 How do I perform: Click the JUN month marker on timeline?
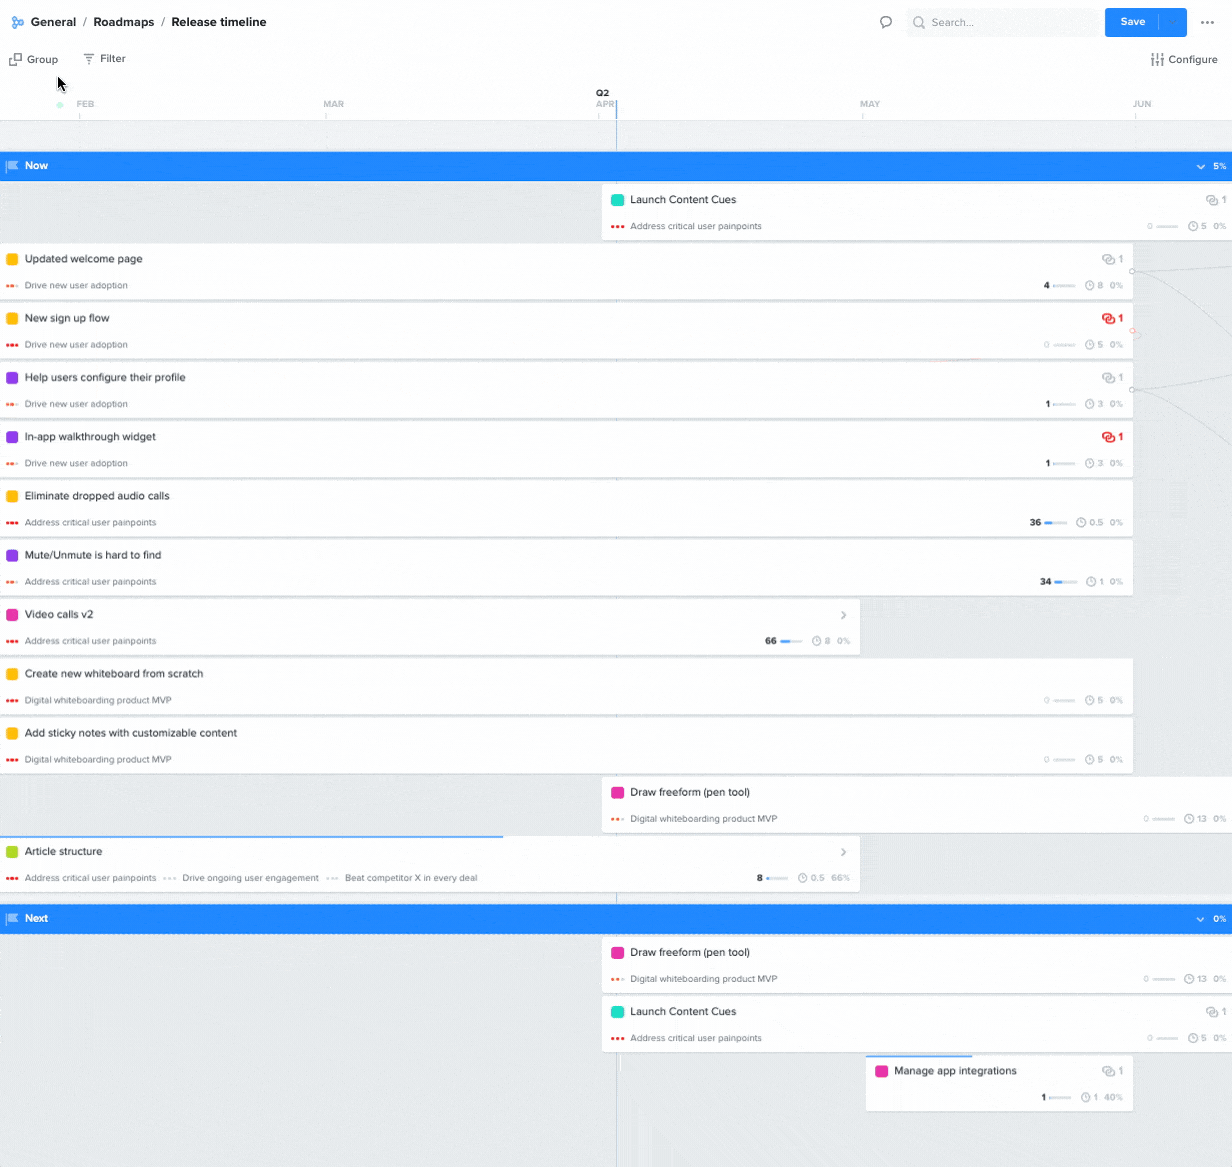coord(1142,104)
